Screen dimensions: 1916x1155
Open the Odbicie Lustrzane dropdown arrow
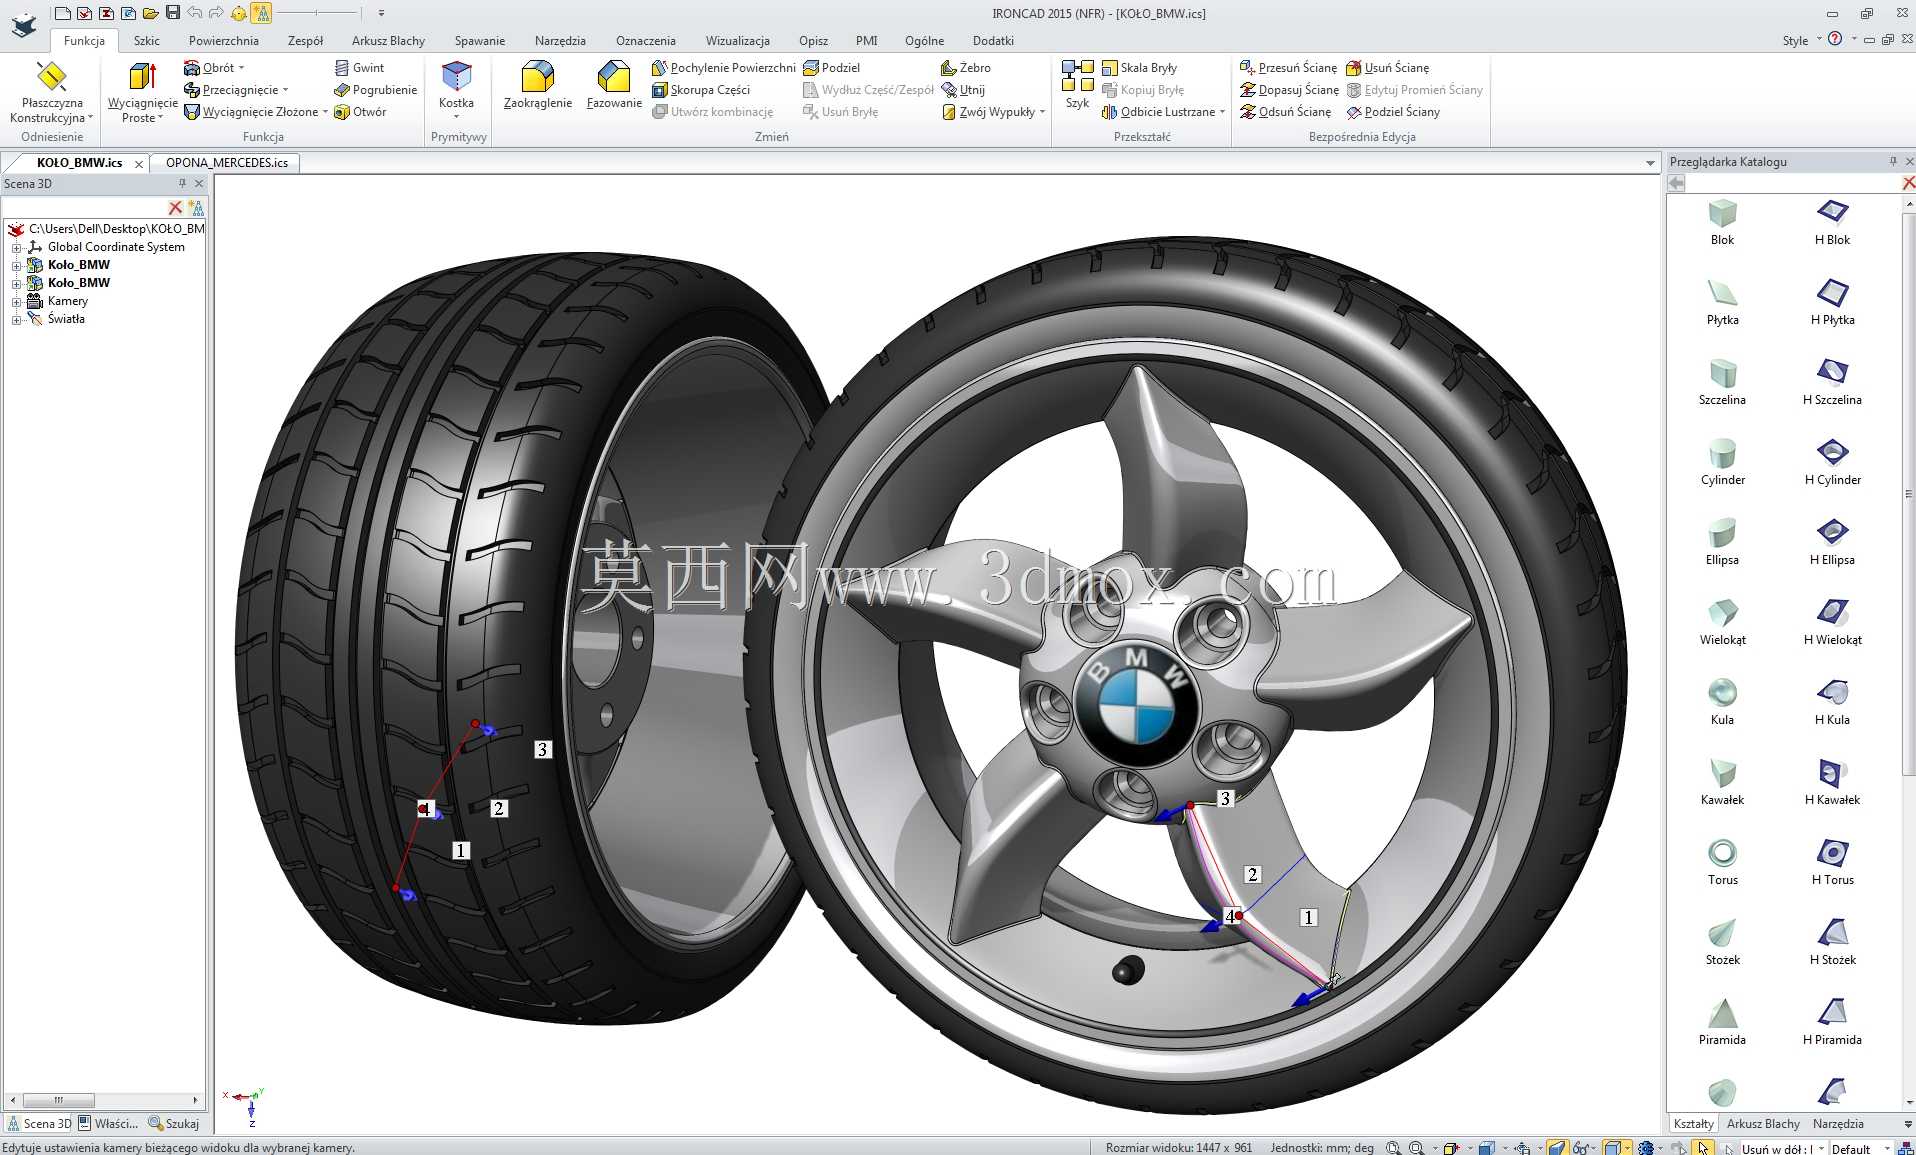pyautogui.click(x=1222, y=112)
